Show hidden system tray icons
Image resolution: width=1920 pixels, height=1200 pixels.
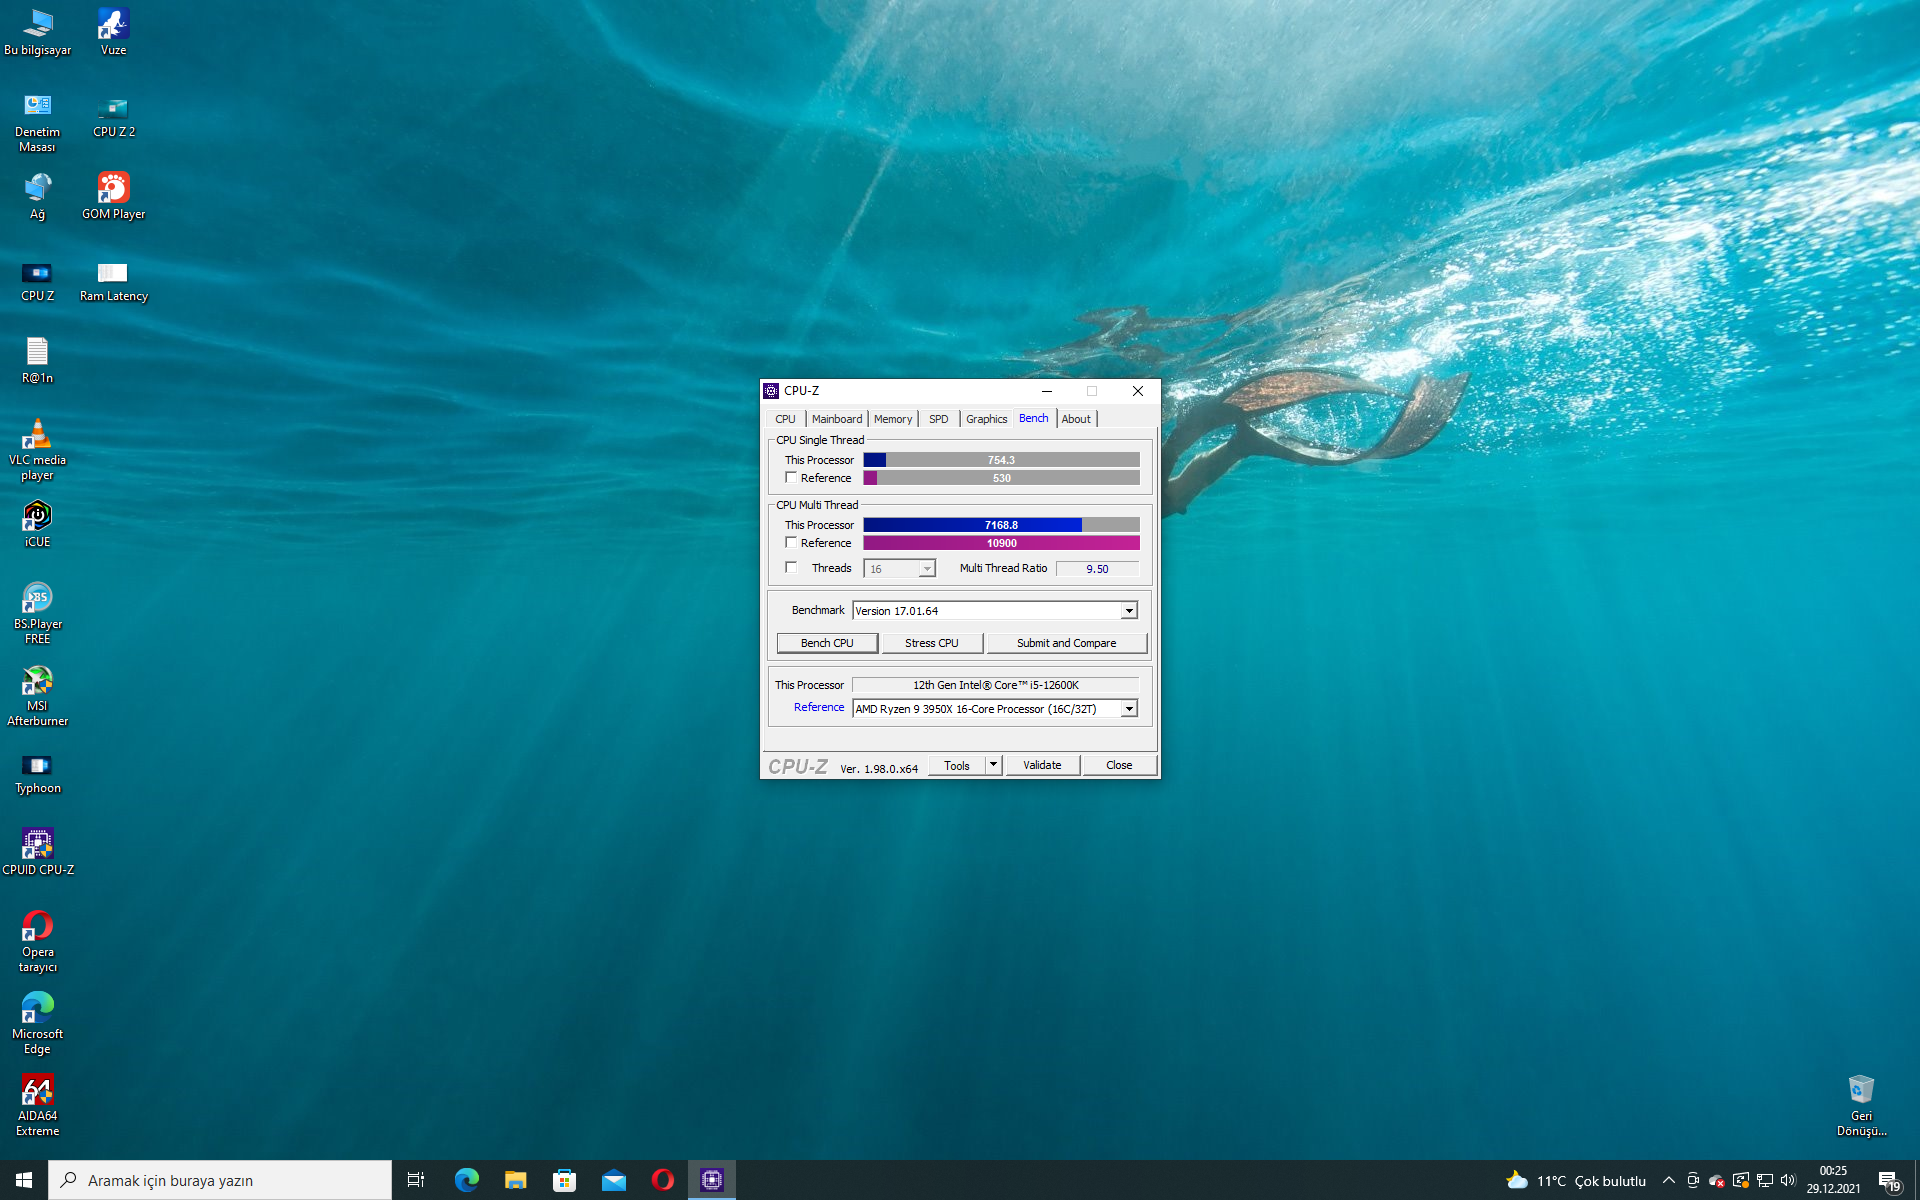point(1668,1180)
